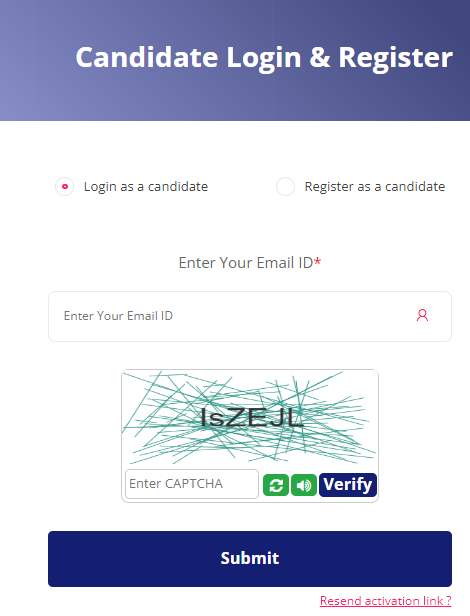Click the word 'Candidate' in the page heading

pos(147,57)
